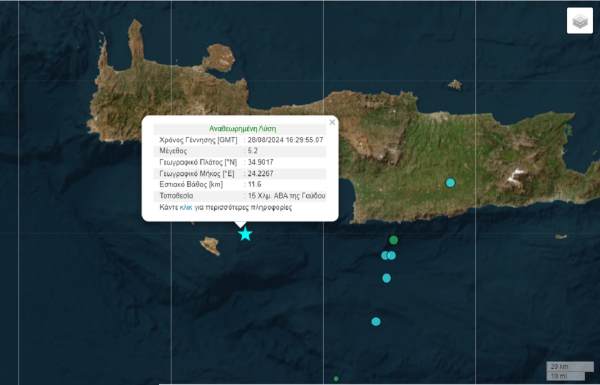The width and height of the screenshot is (600, 385).
Task: Select the origin time 28/08/2024 16:29:55.07
Action: click(x=285, y=140)
